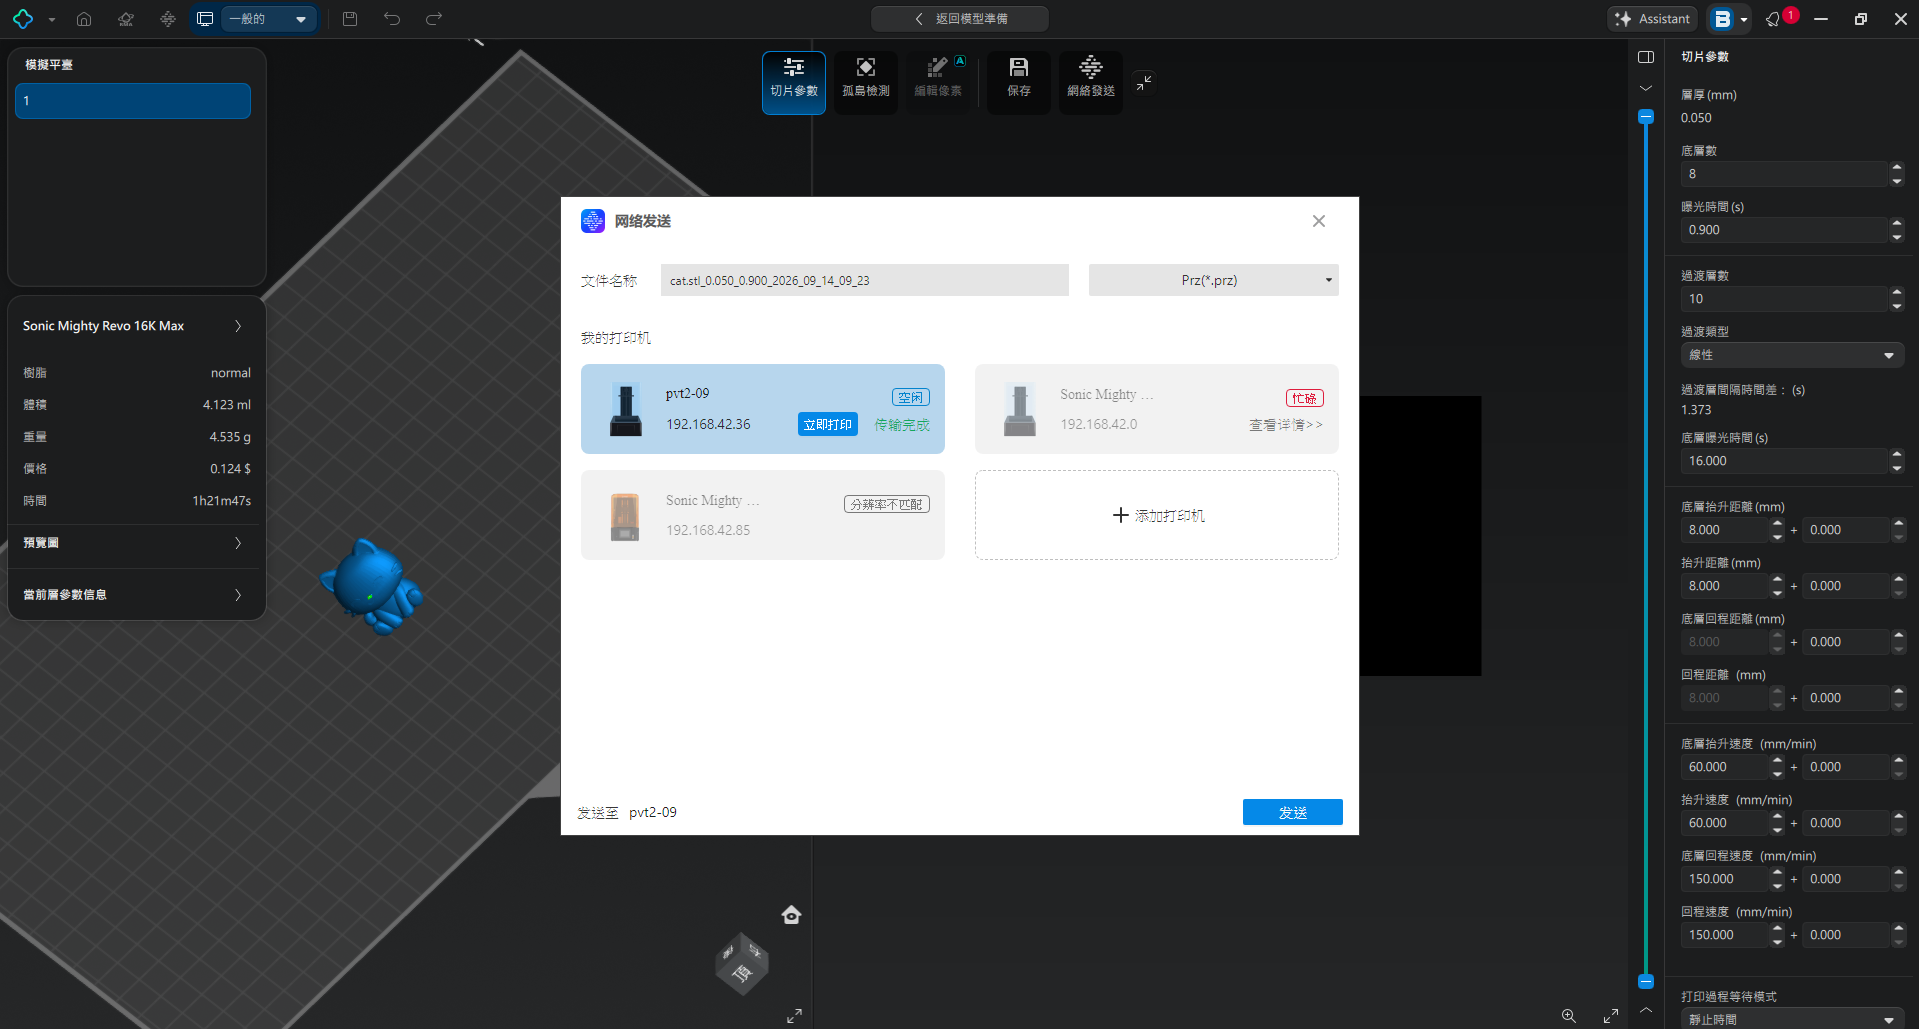The image size is (1919, 1029).
Task: Select the pvt2-09 printer card
Action: pos(762,409)
